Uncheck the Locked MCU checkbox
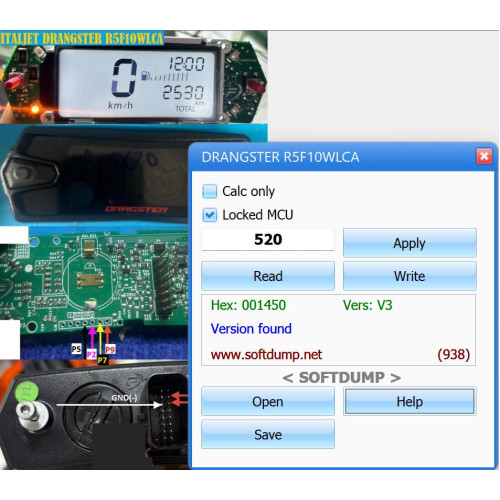This screenshot has width=500, height=500. pyautogui.click(x=210, y=215)
